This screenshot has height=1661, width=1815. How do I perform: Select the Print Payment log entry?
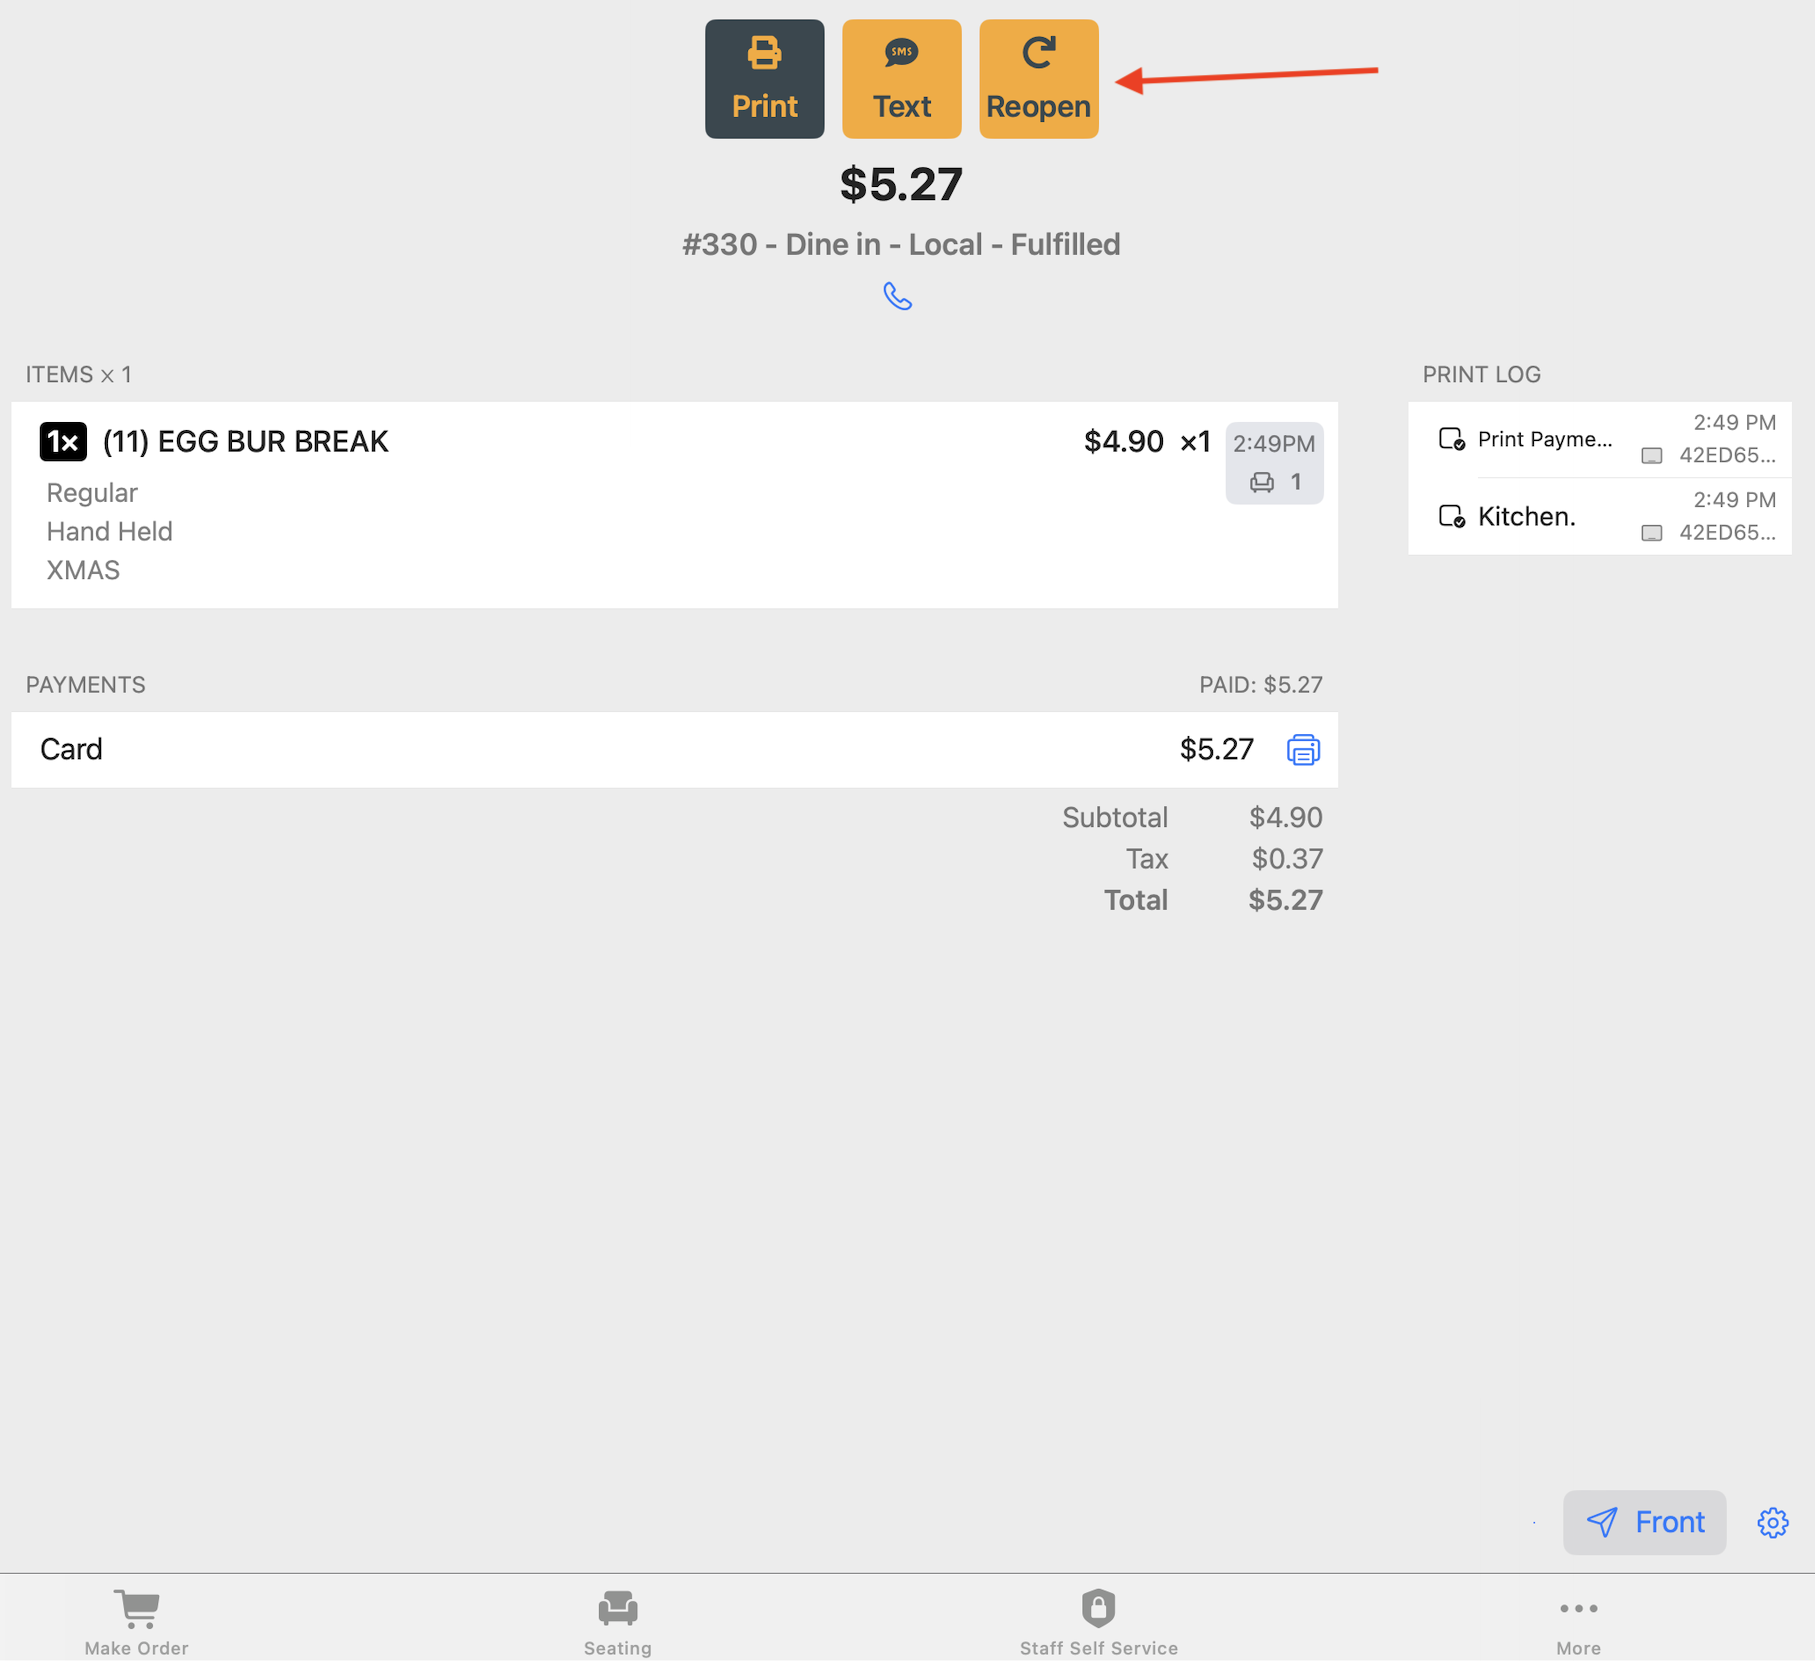tap(1544, 439)
